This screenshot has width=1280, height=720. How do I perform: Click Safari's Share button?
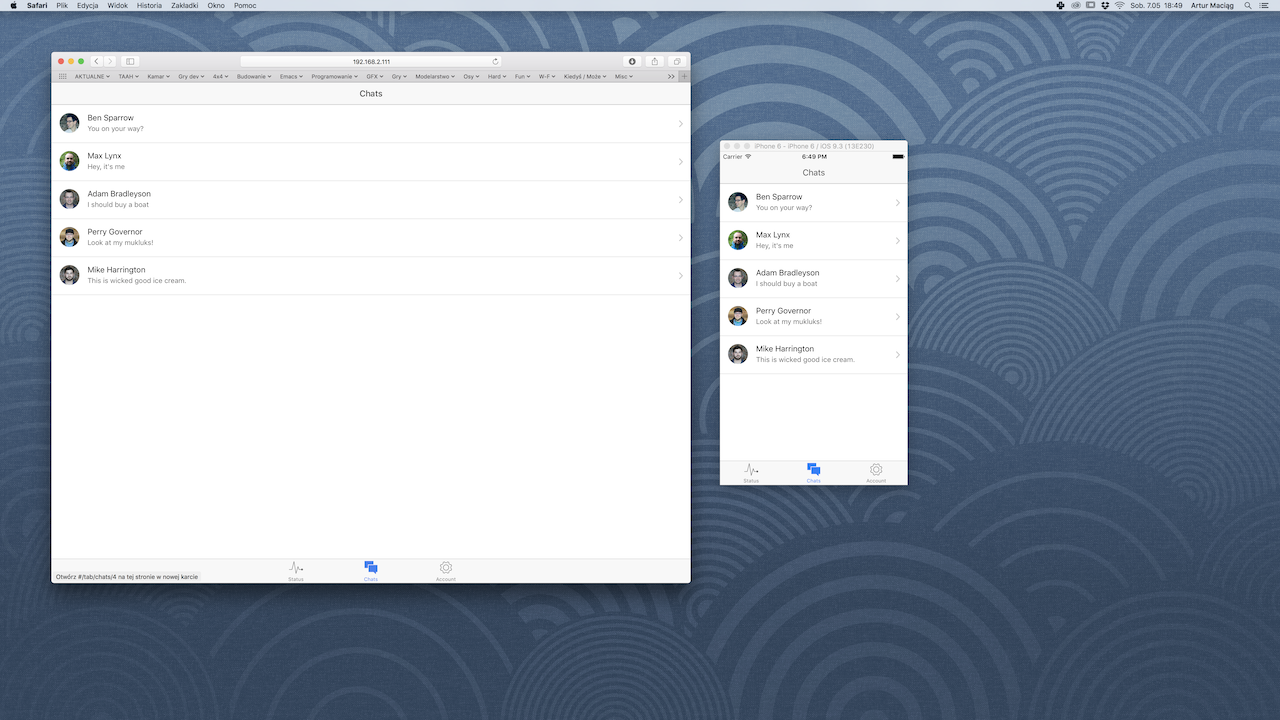pos(654,61)
